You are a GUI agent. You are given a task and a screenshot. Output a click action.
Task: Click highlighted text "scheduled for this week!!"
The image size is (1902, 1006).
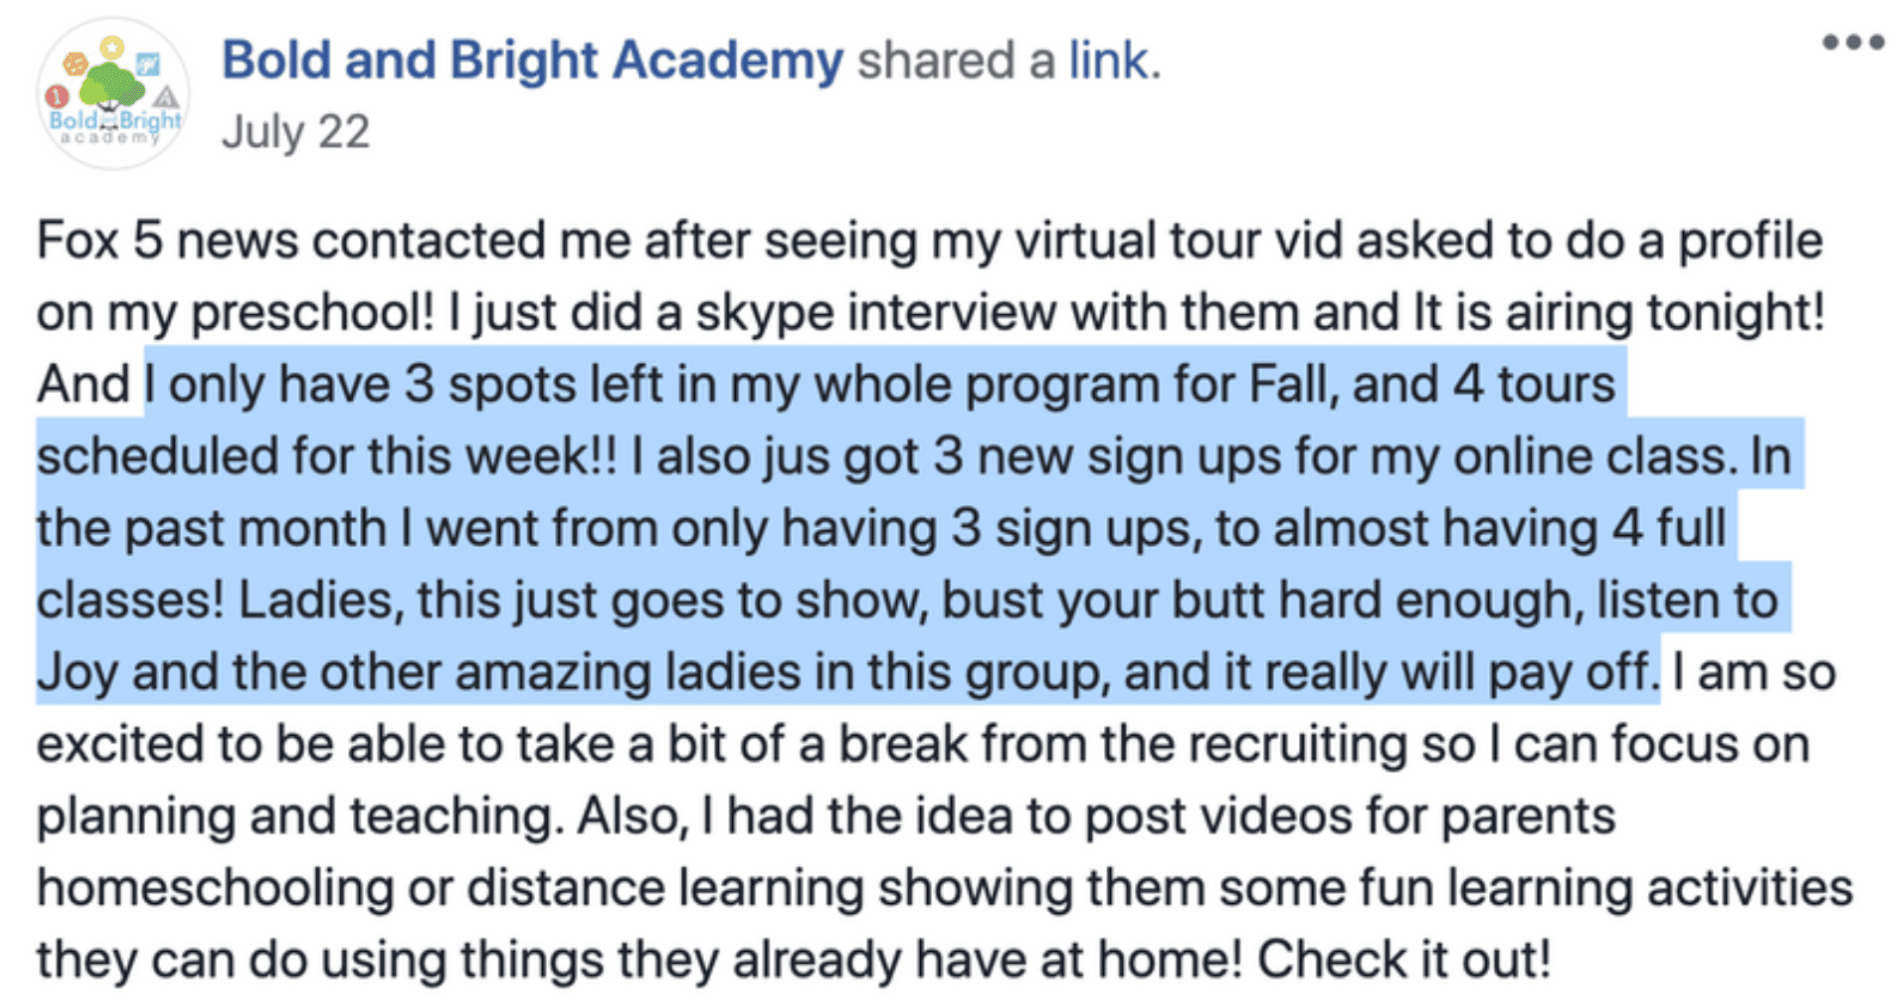click(x=327, y=456)
